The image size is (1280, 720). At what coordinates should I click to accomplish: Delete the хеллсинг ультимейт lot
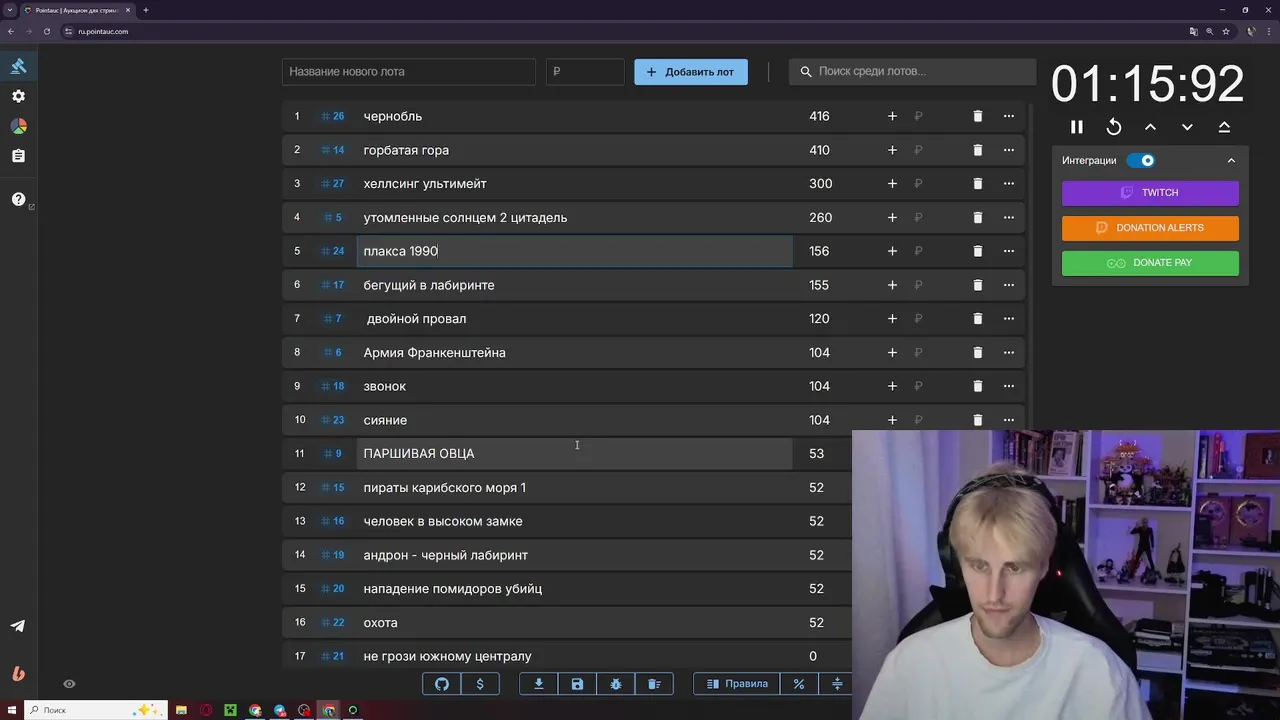point(978,184)
